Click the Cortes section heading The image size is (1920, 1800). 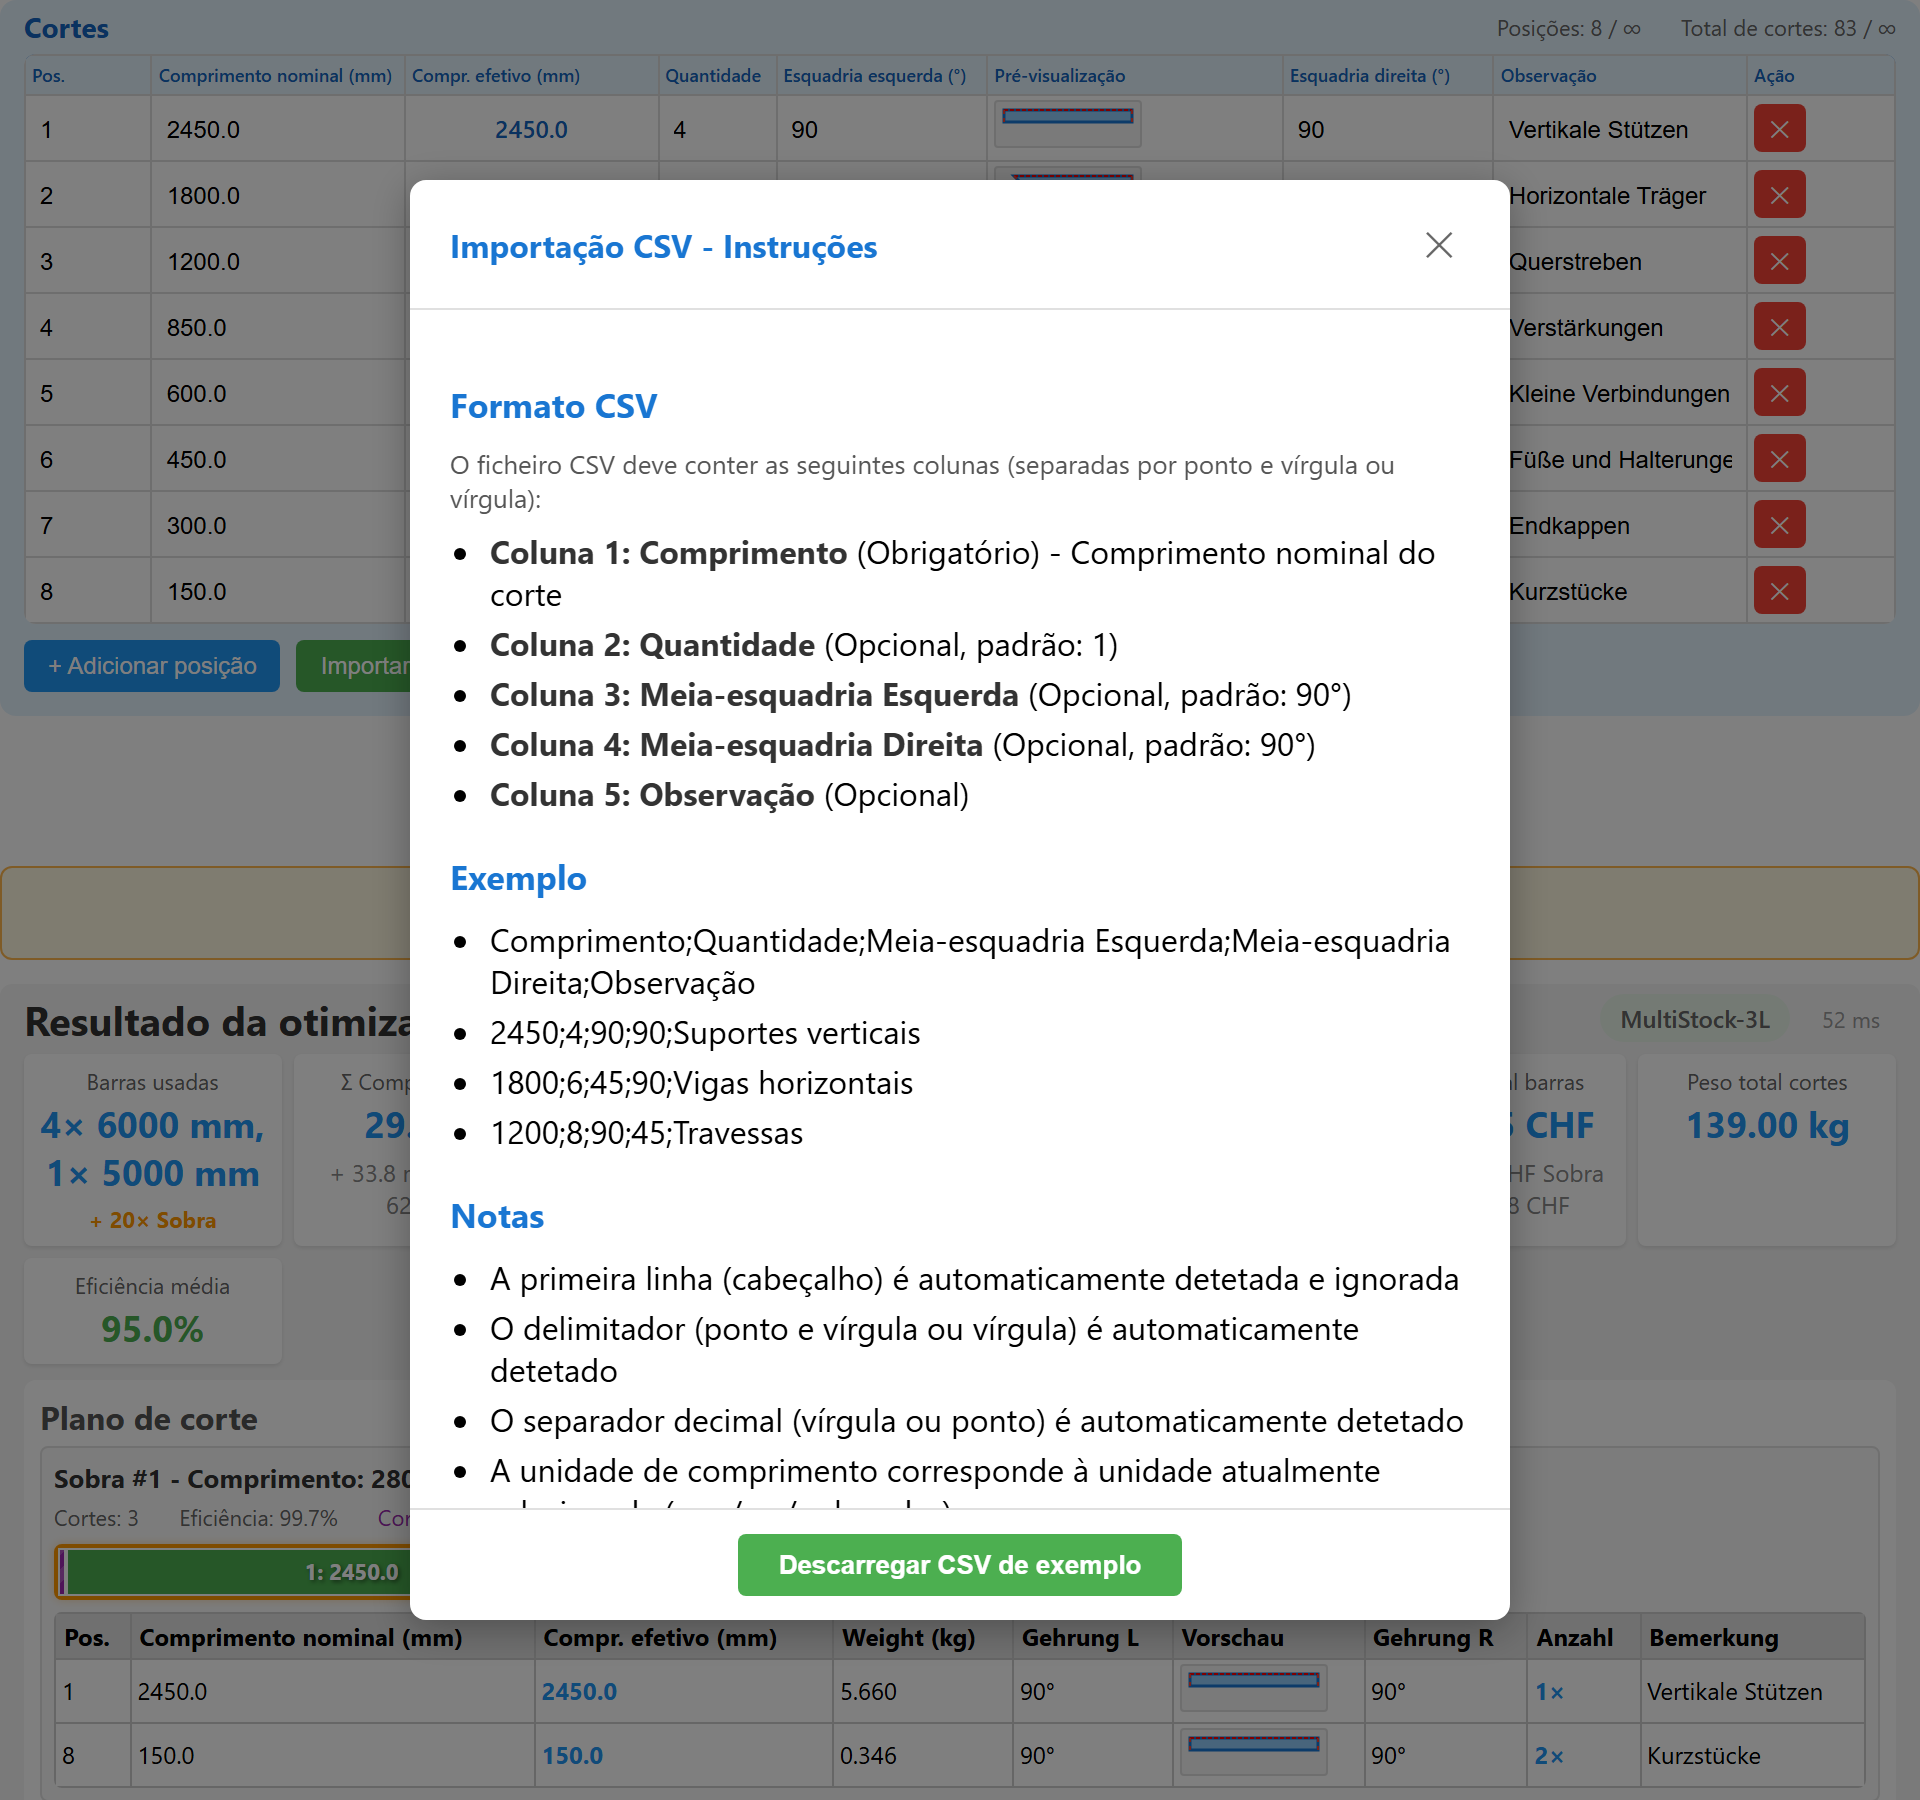click(67, 28)
